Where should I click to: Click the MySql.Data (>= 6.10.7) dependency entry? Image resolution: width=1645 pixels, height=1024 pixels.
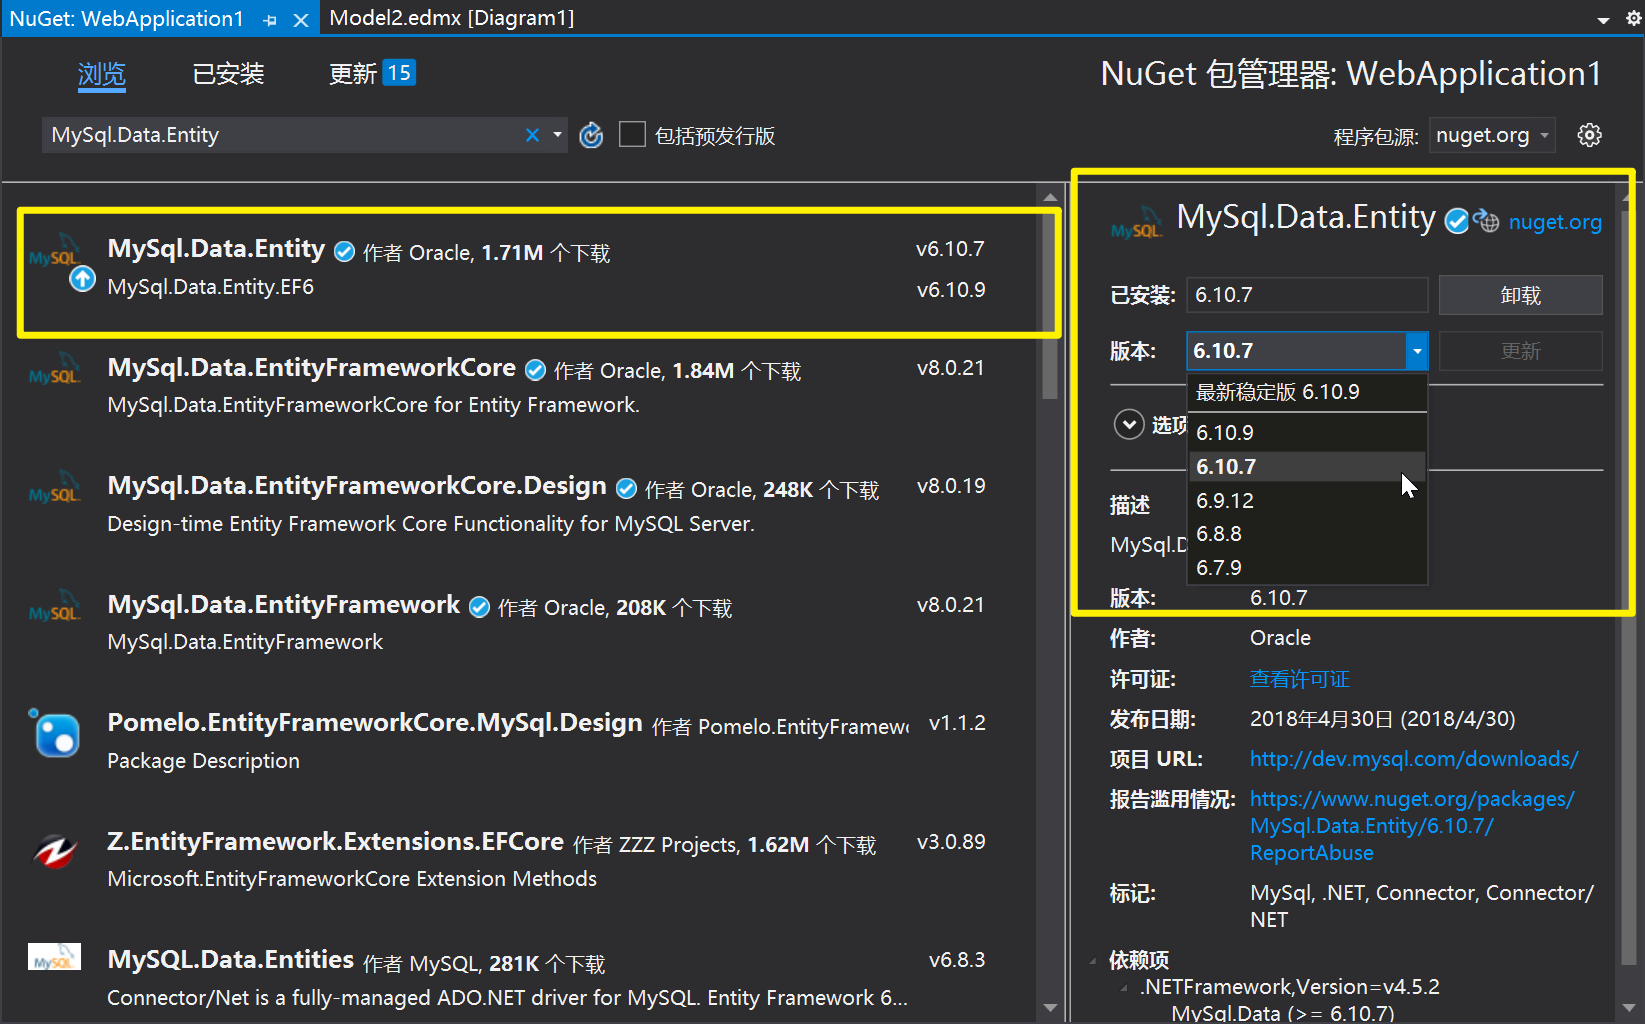(x=1283, y=1013)
